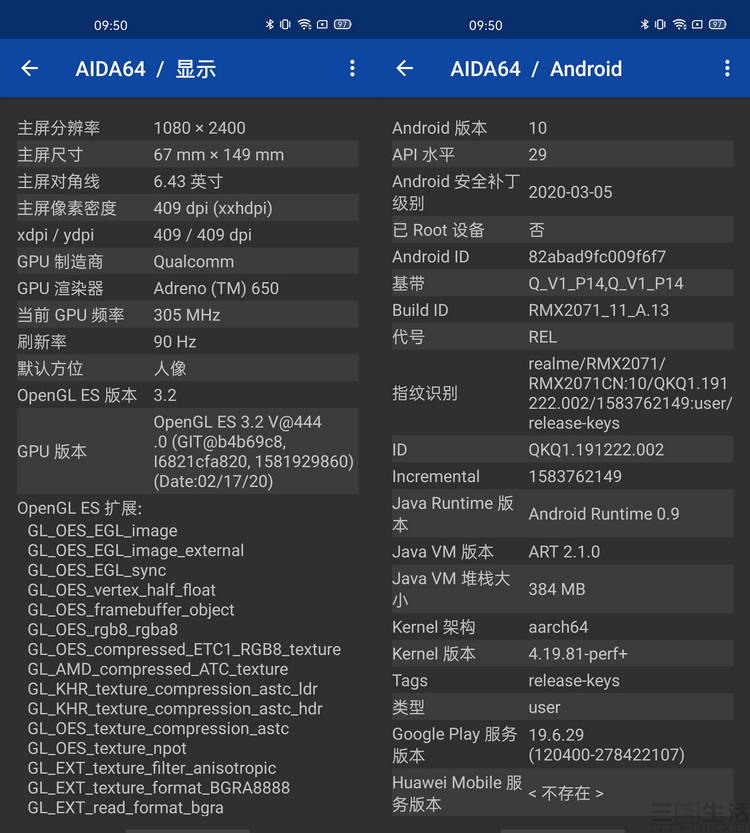Tap GL_OES_texture_npot extension entry
The image size is (750, 833).
click(107, 748)
